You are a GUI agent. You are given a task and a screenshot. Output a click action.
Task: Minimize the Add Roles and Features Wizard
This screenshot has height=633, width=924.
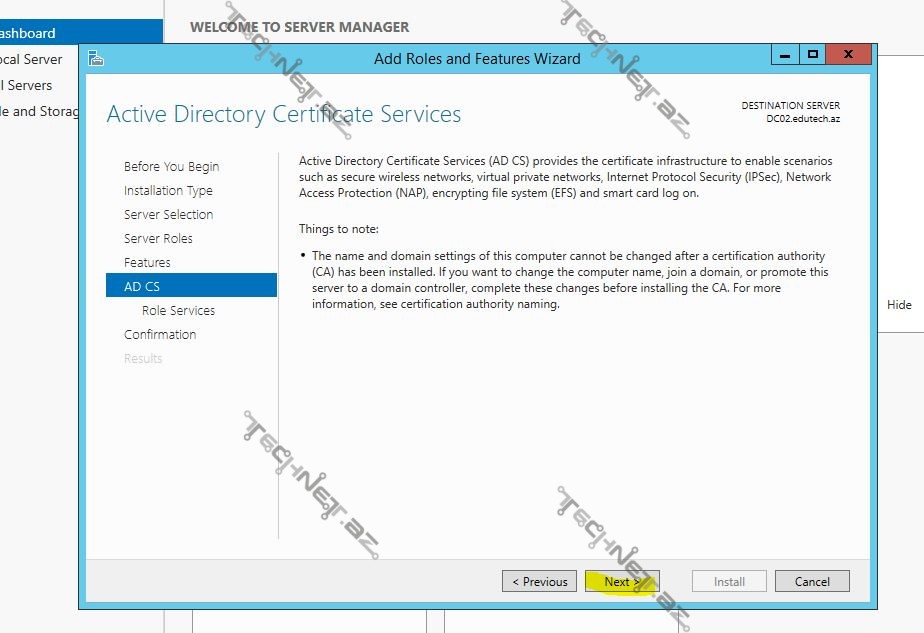click(x=784, y=55)
